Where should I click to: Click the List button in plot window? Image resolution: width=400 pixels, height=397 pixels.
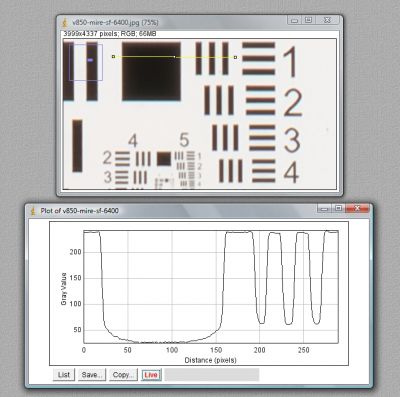click(64, 375)
